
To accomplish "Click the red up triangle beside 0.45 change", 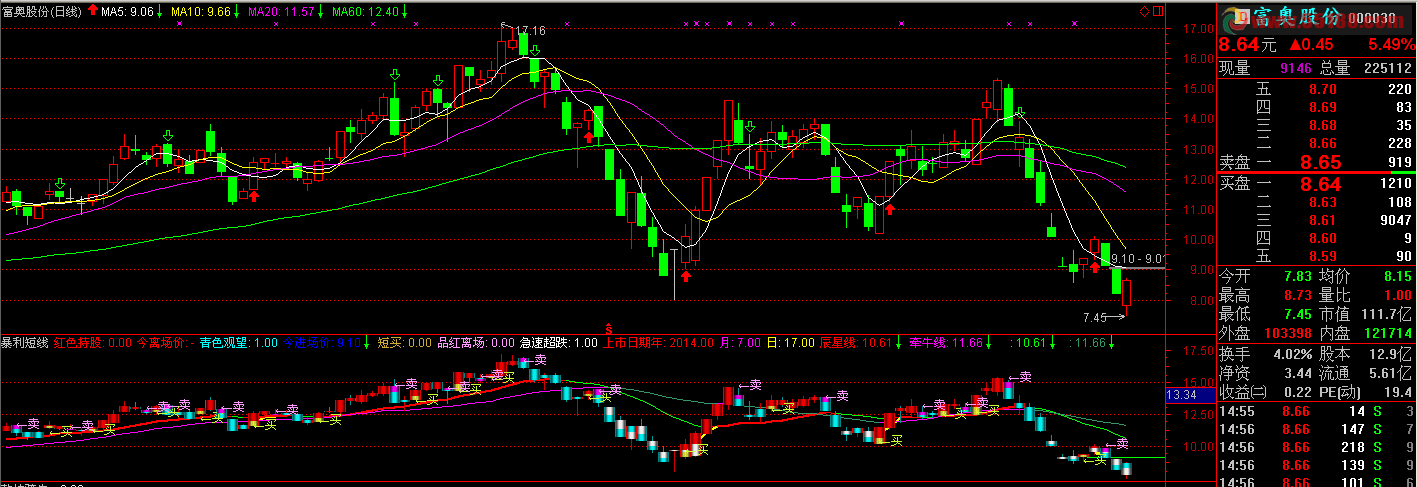I will (x=1295, y=45).
